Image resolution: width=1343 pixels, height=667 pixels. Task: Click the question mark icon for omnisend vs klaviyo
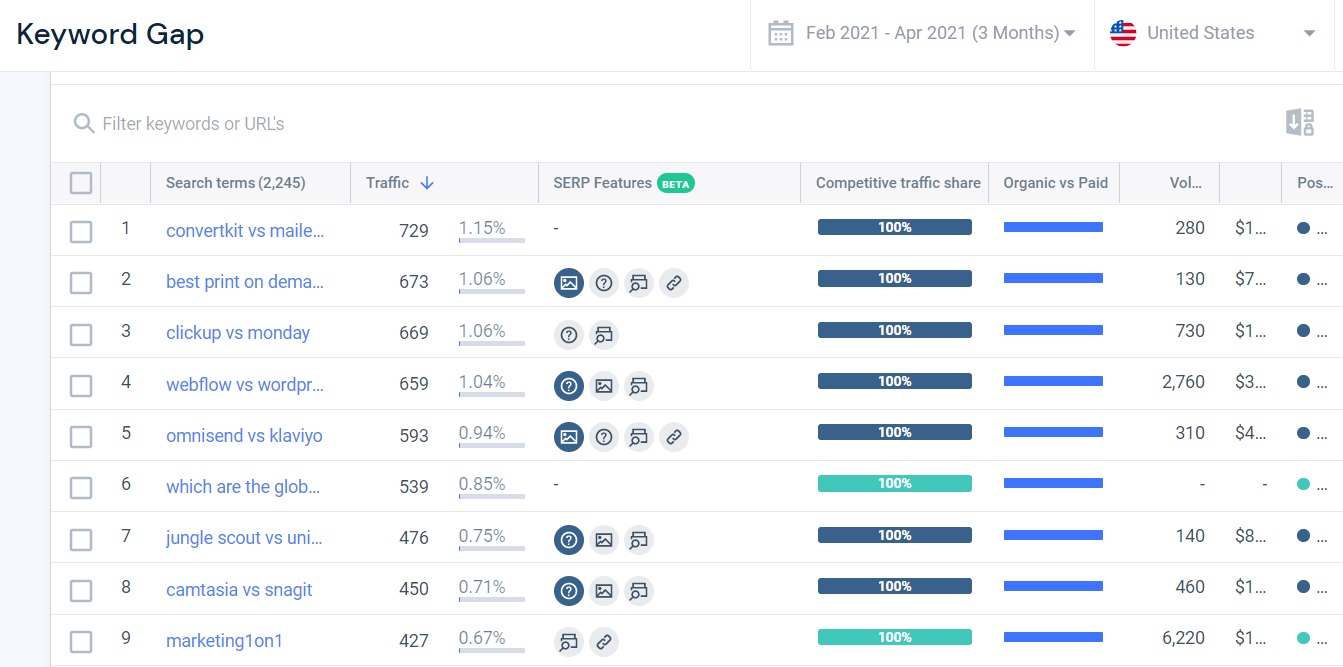pos(604,437)
